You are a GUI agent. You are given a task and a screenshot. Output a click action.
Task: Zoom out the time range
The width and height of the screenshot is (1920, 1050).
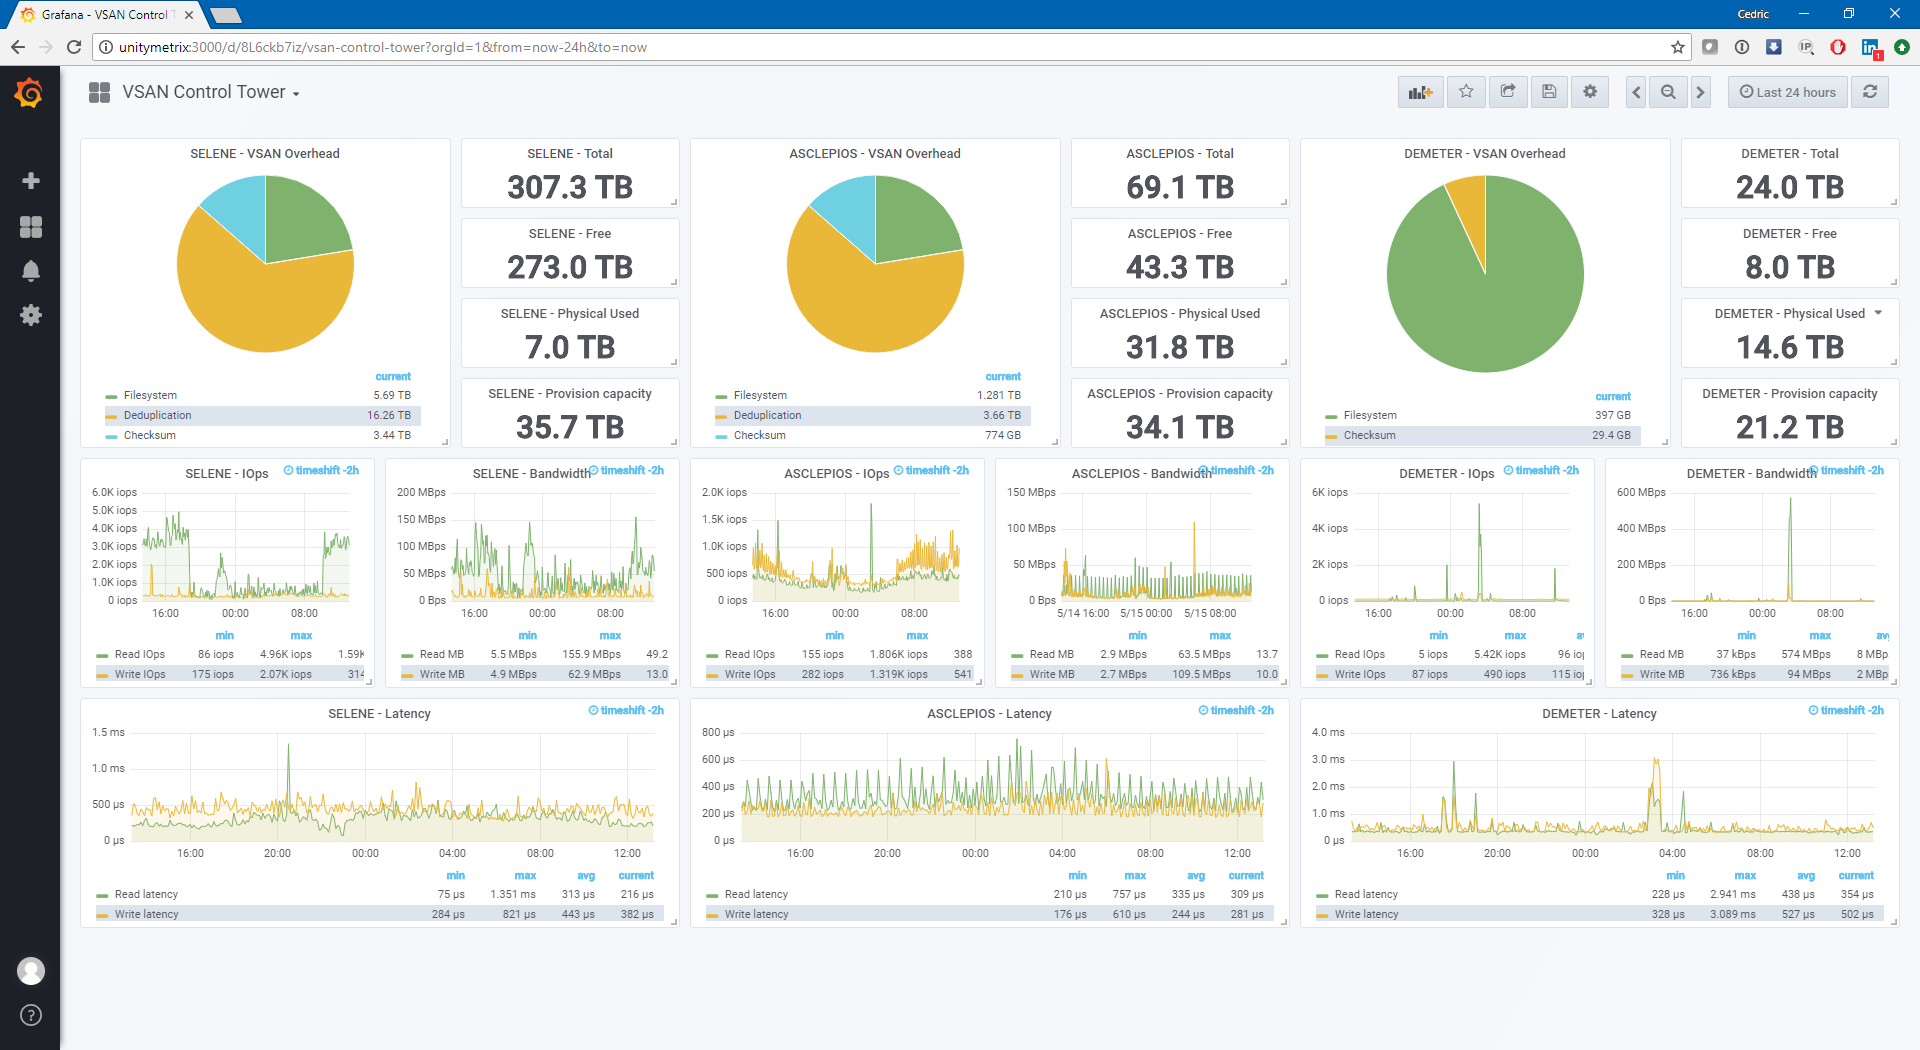(1668, 92)
